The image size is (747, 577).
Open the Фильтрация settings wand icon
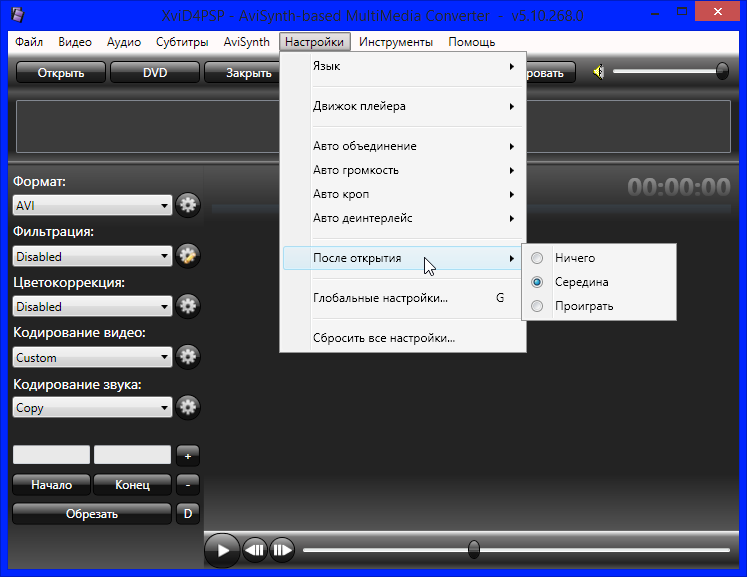(188, 256)
